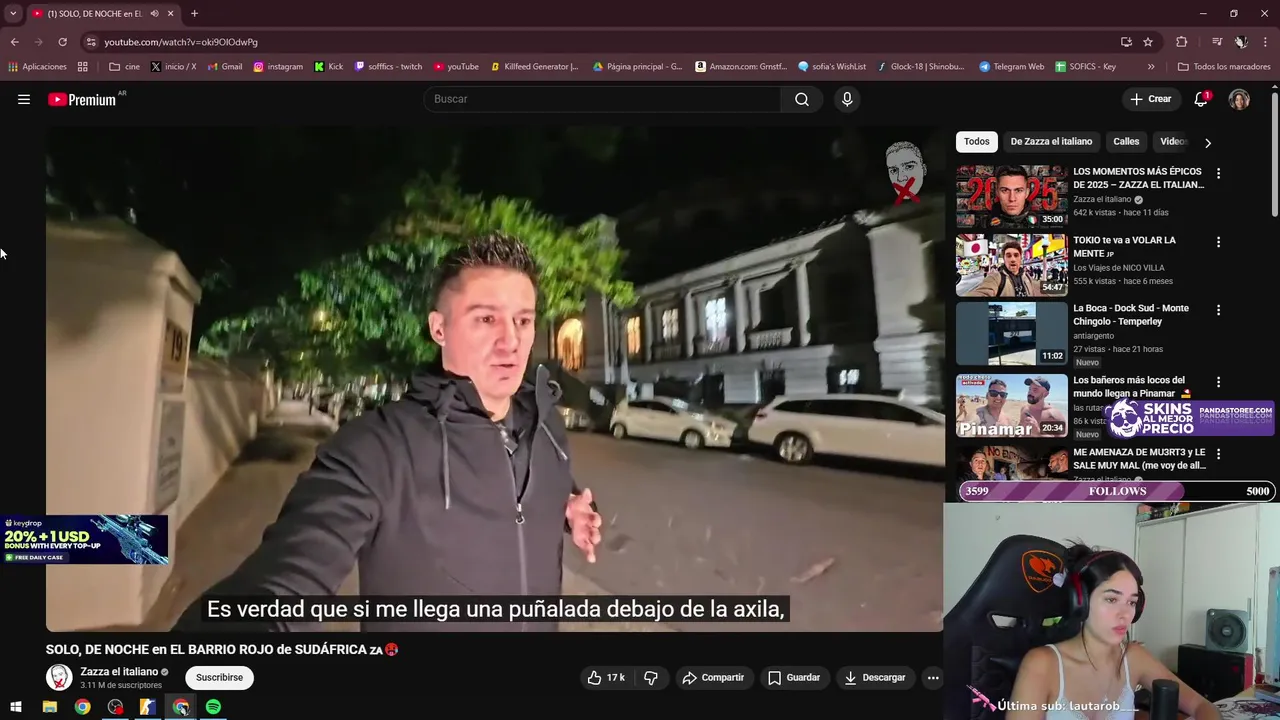This screenshot has width=1280, height=720.
Task: Select the Calles filter chip
Action: click(x=1126, y=142)
